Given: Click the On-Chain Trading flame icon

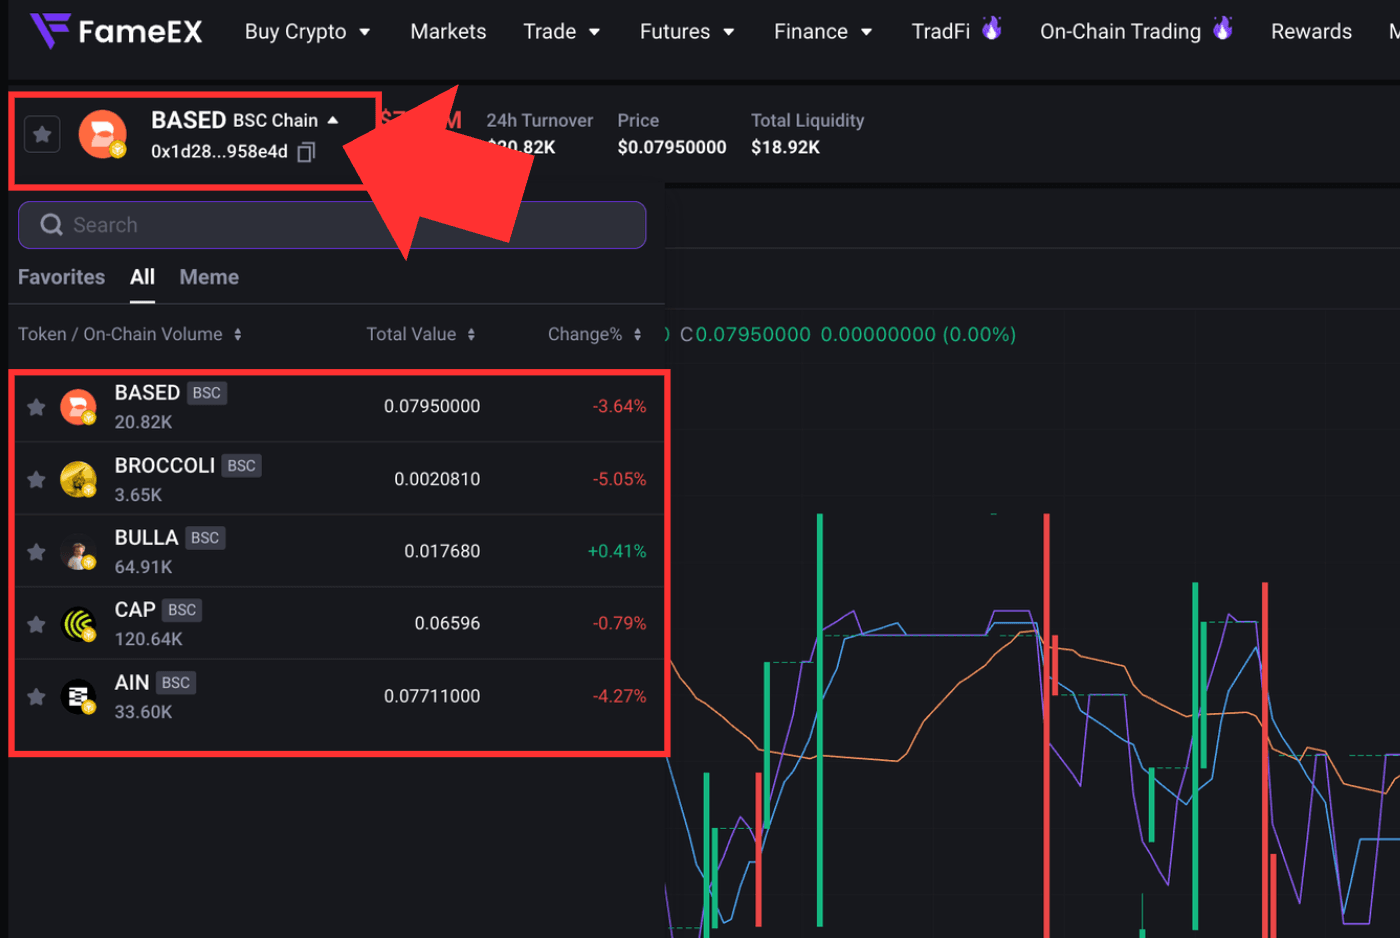Looking at the screenshot, I should coord(1222,28).
